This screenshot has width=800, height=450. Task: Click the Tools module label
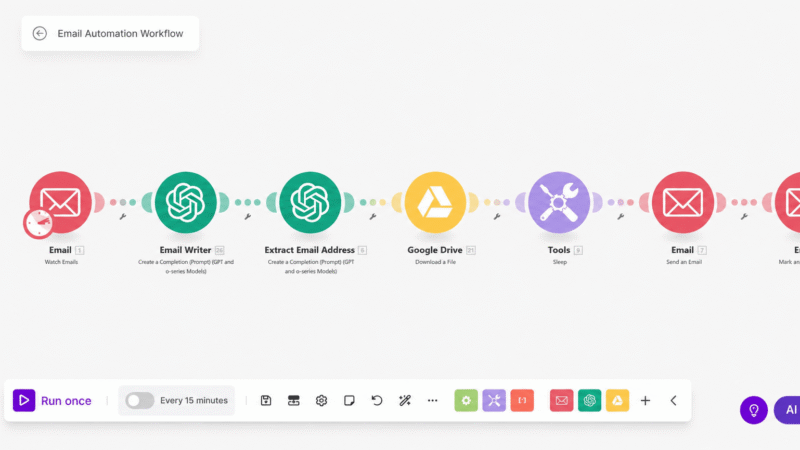(x=559, y=250)
